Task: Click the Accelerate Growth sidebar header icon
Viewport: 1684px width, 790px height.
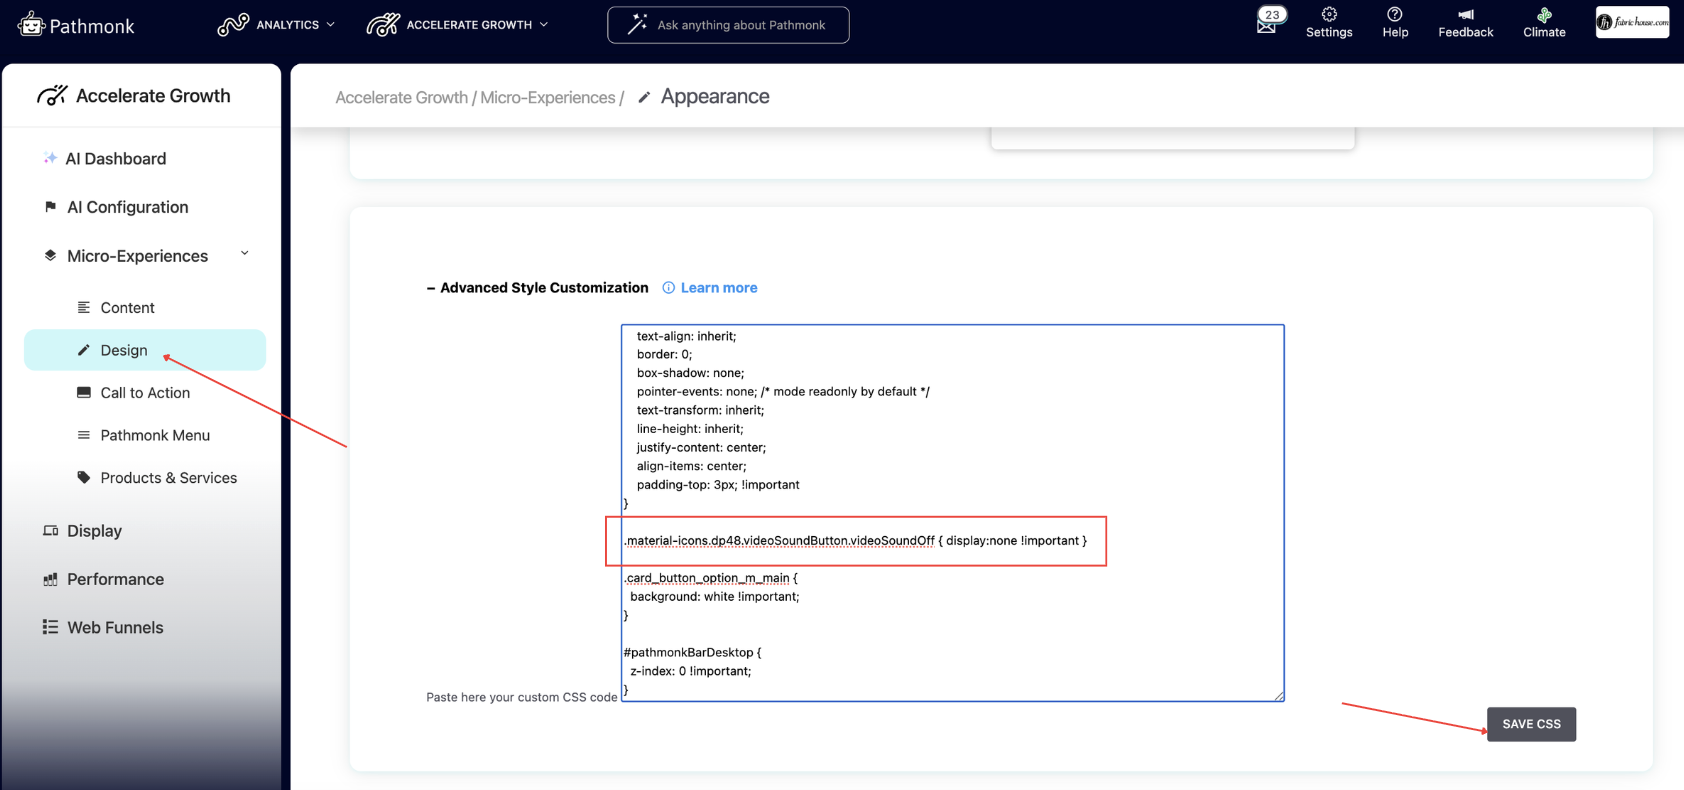Action: (x=52, y=95)
